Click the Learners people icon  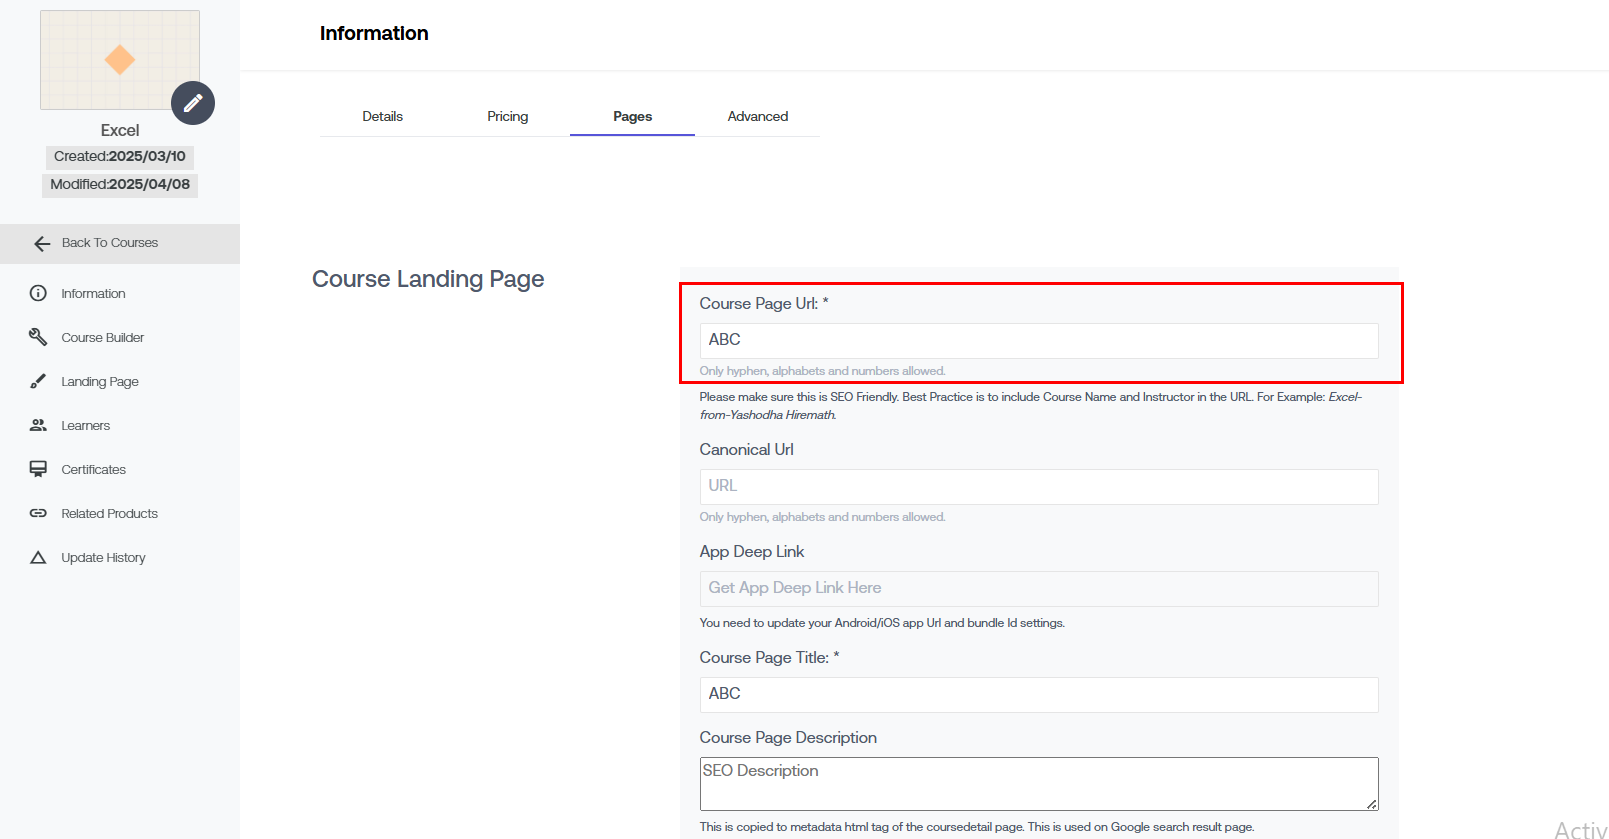click(38, 425)
